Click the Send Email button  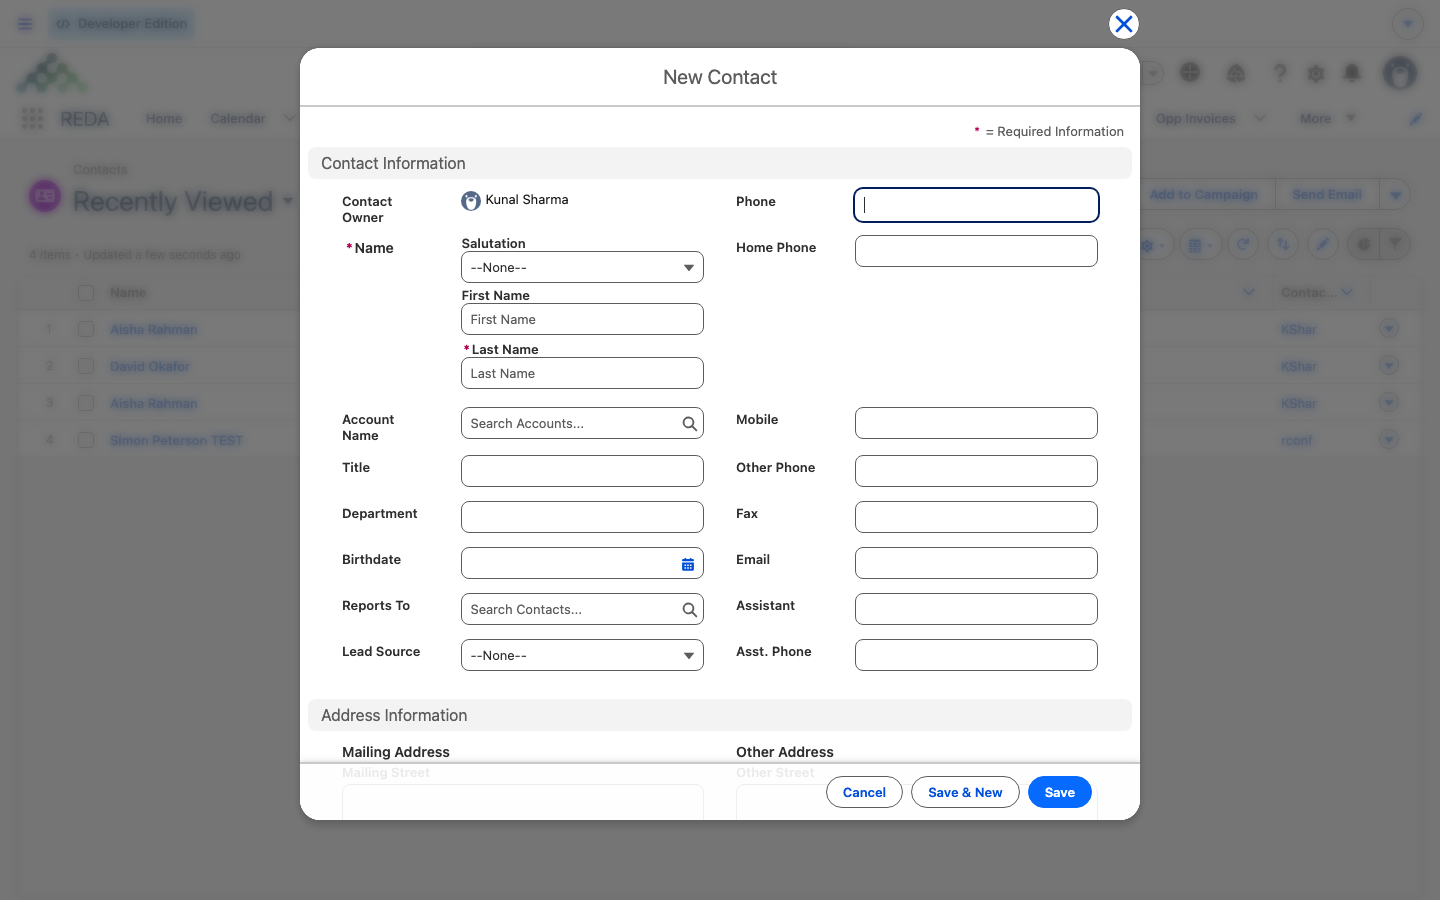[x=1327, y=195]
